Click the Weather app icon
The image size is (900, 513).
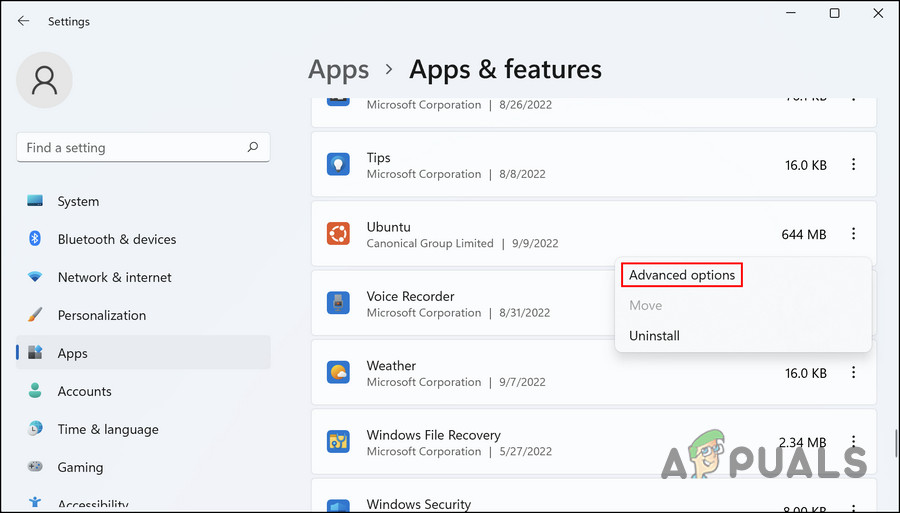[x=338, y=373]
